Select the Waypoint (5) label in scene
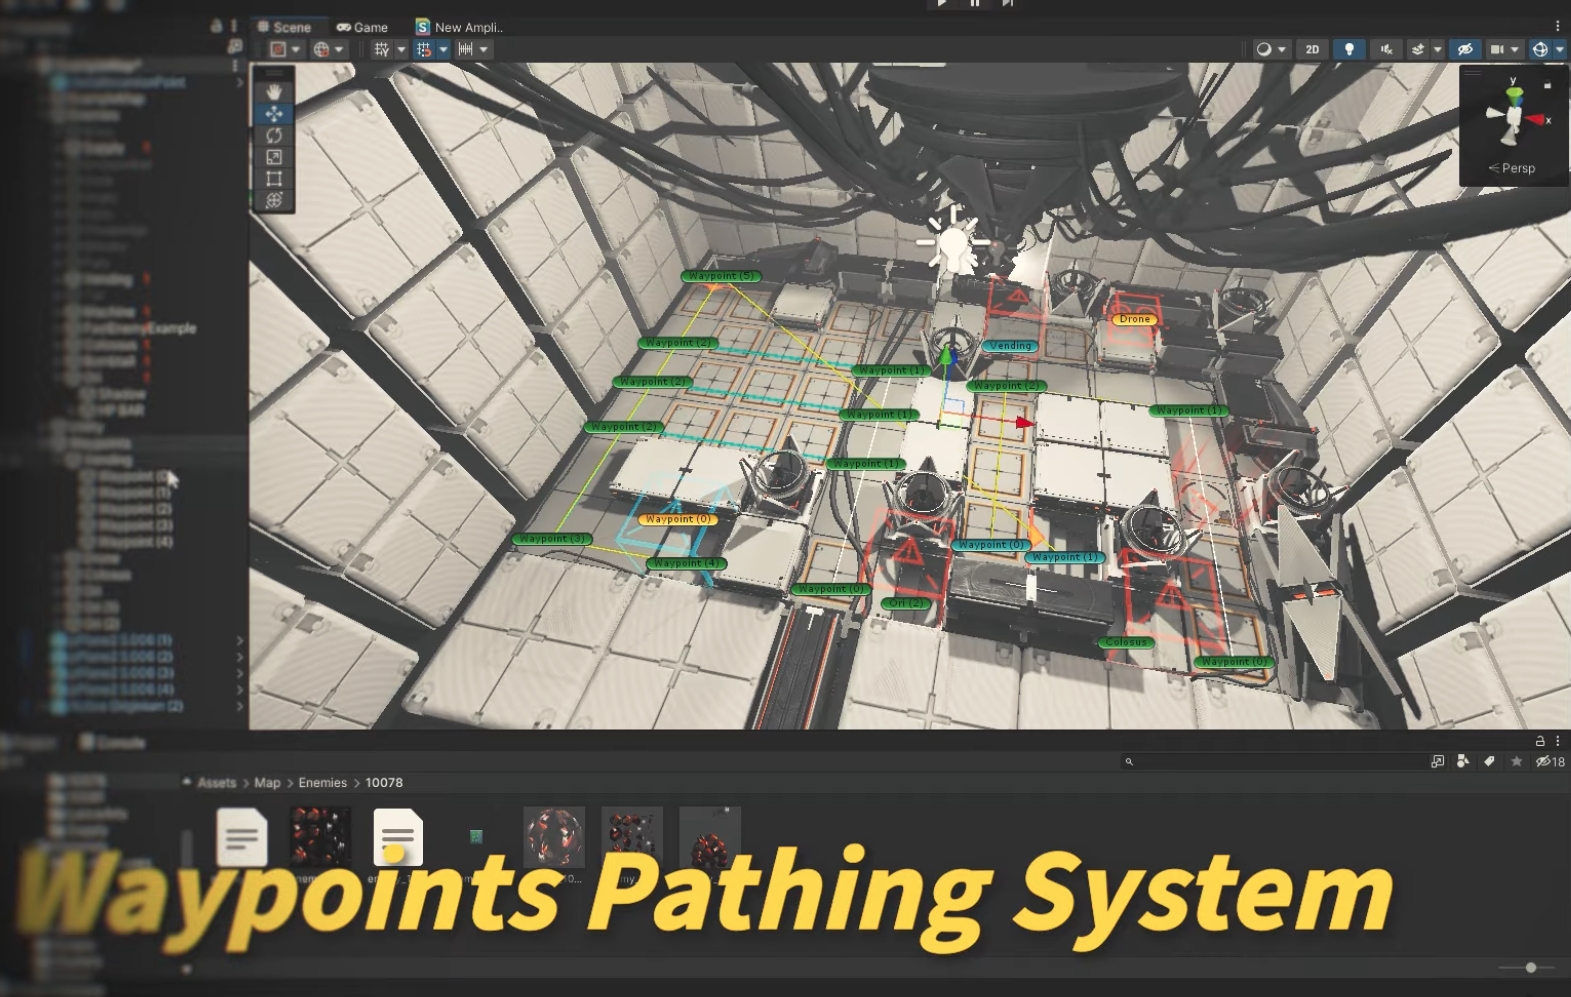The width and height of the screenshot is (1571, 997). click(x=721, y=276)
